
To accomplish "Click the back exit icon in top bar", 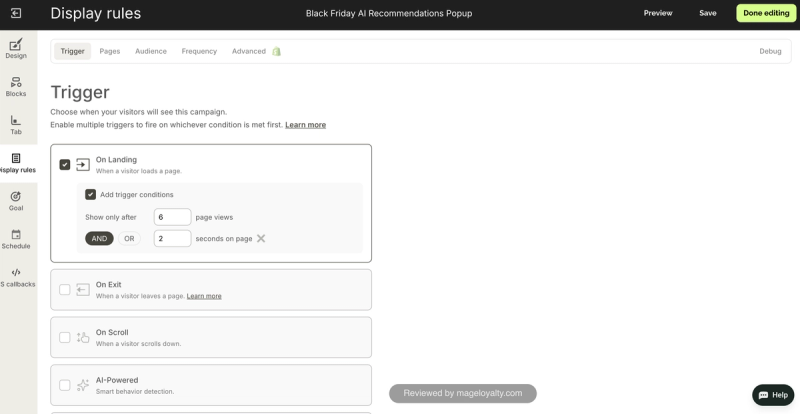I will [16, 13].
